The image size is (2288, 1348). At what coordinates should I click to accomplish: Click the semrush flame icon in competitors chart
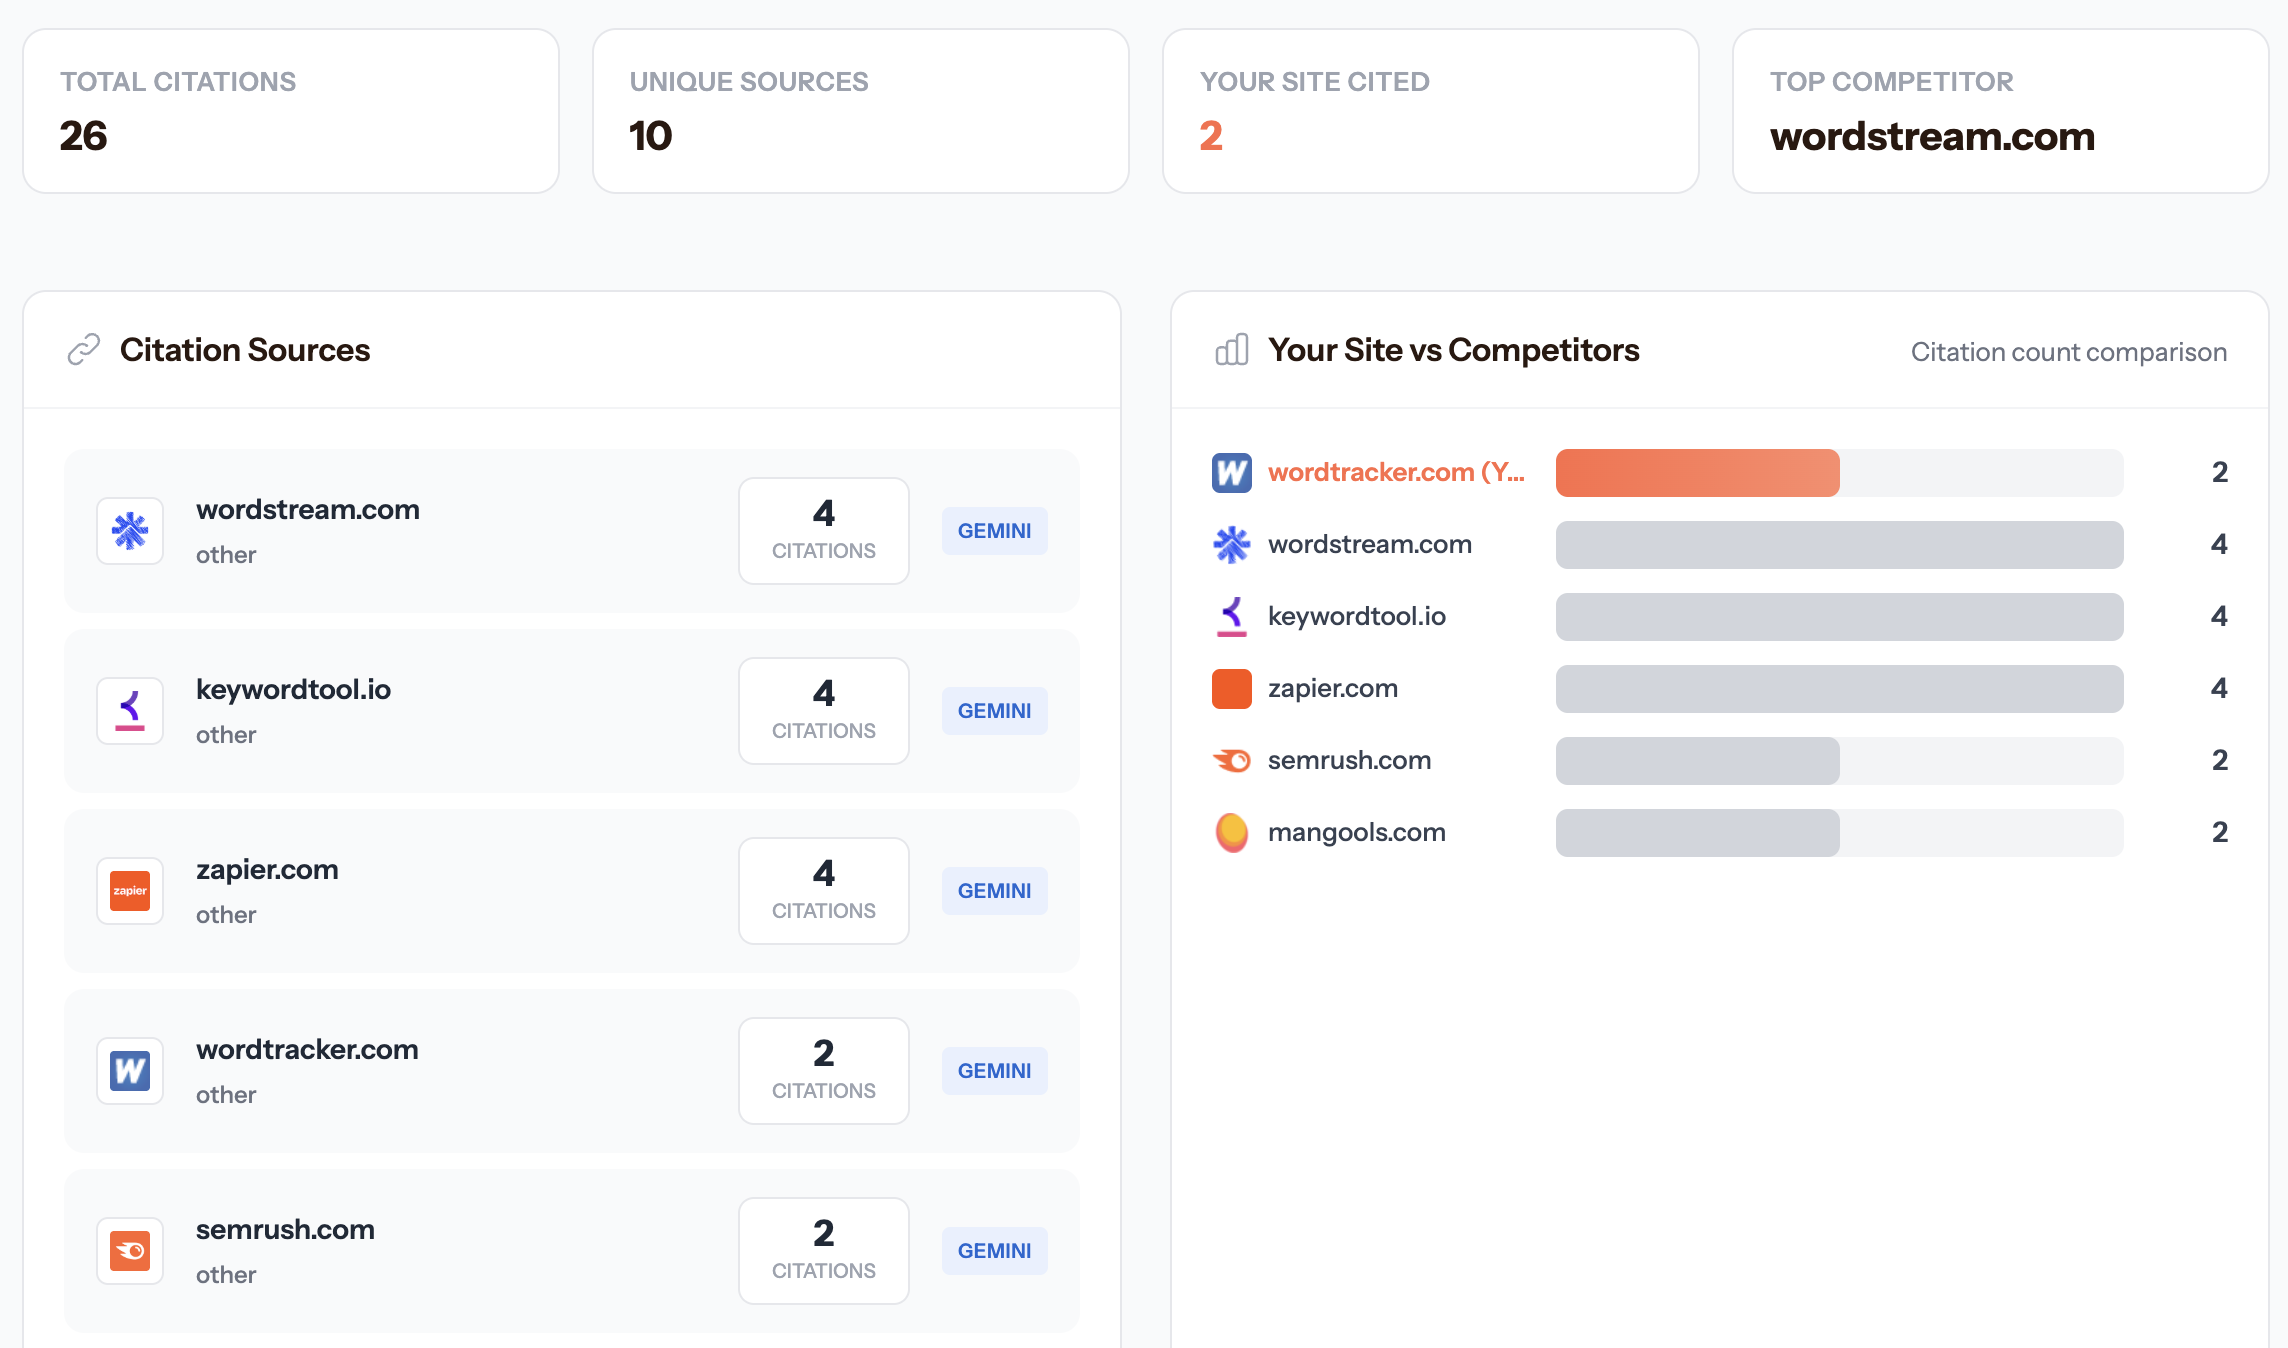1232,760
